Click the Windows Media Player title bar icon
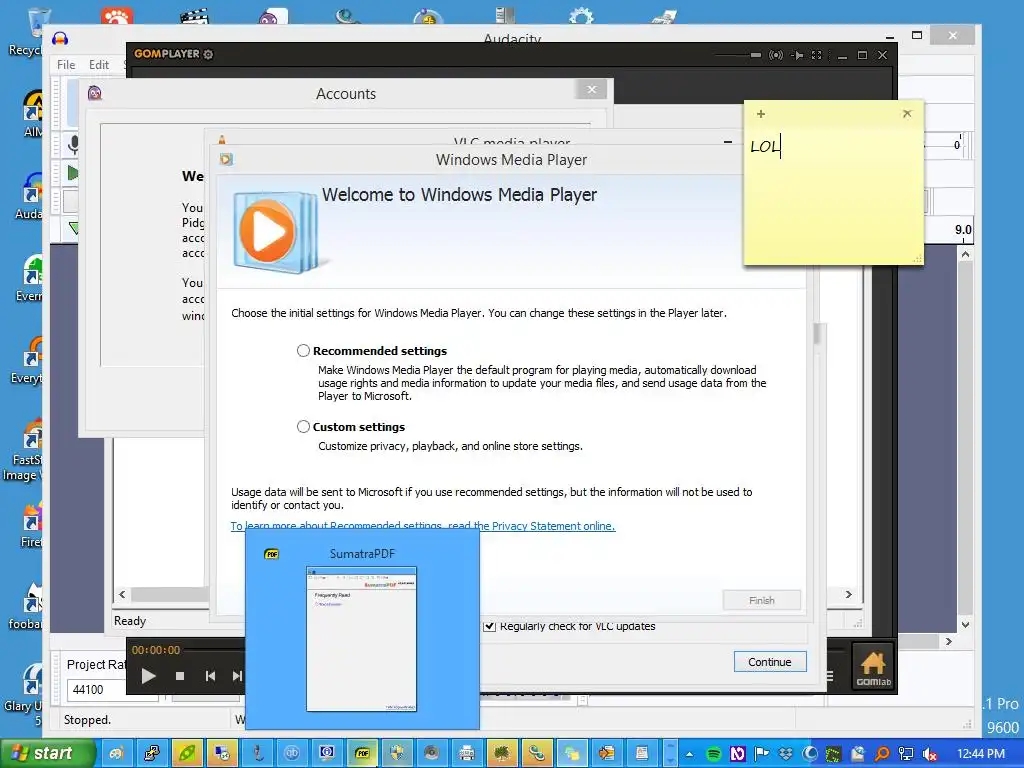Viewport: 1024px width, 768px height. [226, 159]
